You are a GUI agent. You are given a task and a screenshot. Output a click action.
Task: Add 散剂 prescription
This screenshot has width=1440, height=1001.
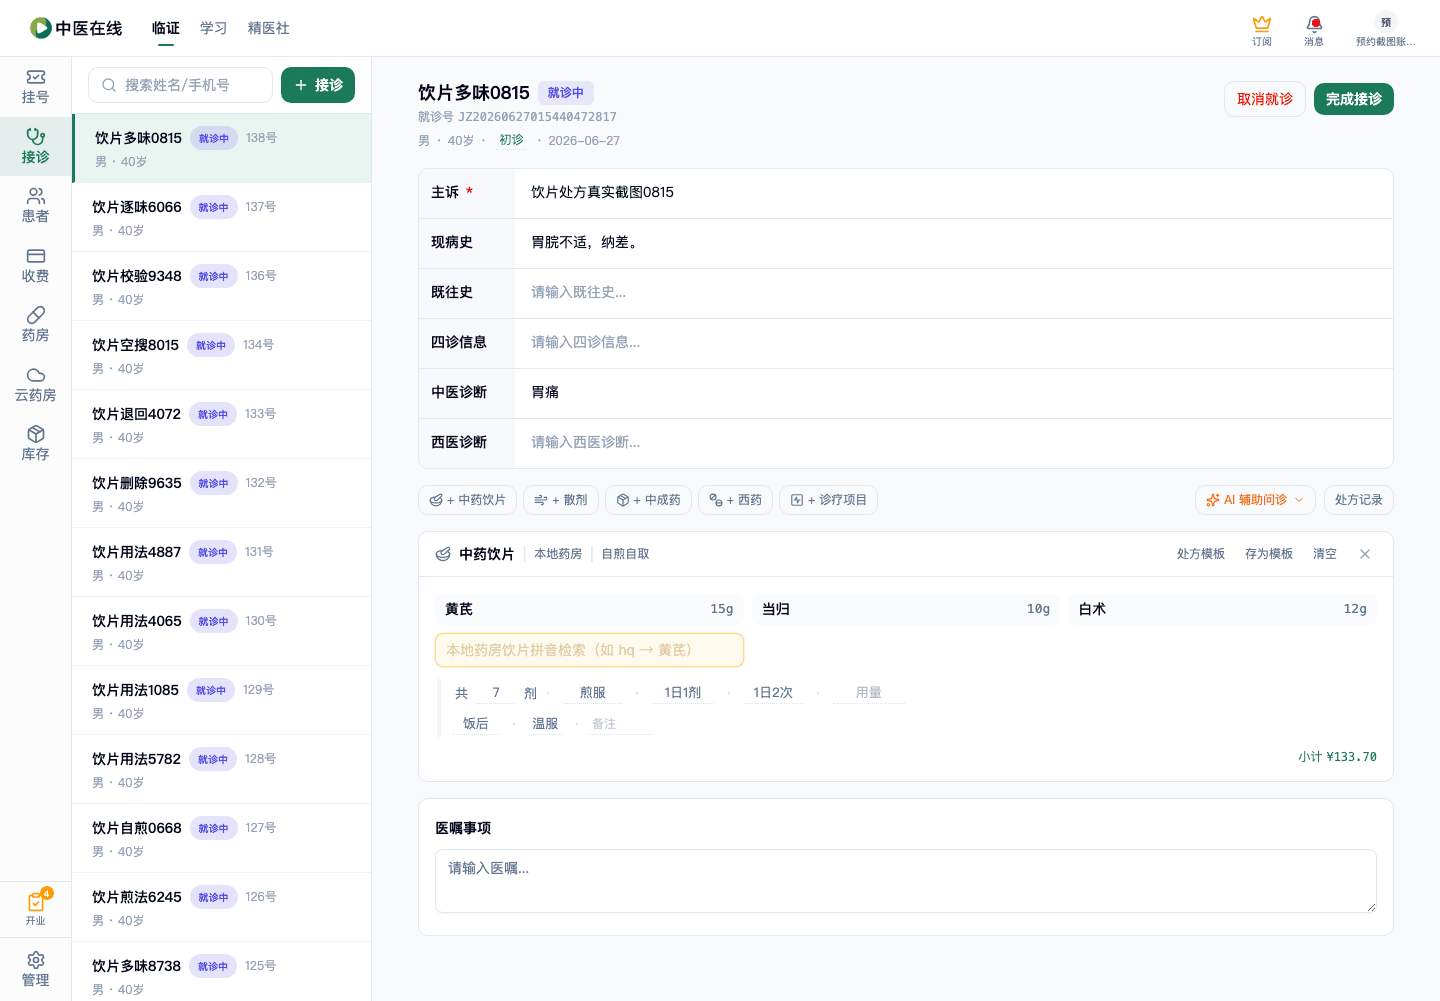(561, 500)
